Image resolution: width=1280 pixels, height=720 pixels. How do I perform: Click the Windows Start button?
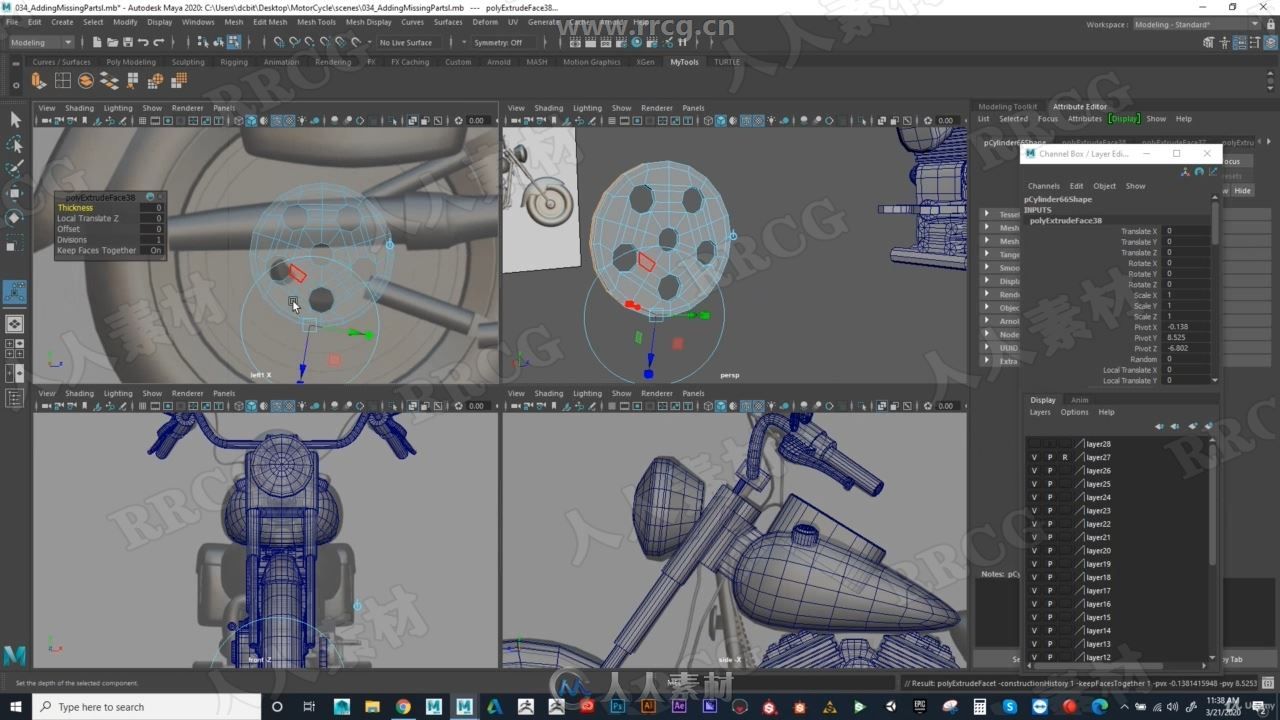15,707
